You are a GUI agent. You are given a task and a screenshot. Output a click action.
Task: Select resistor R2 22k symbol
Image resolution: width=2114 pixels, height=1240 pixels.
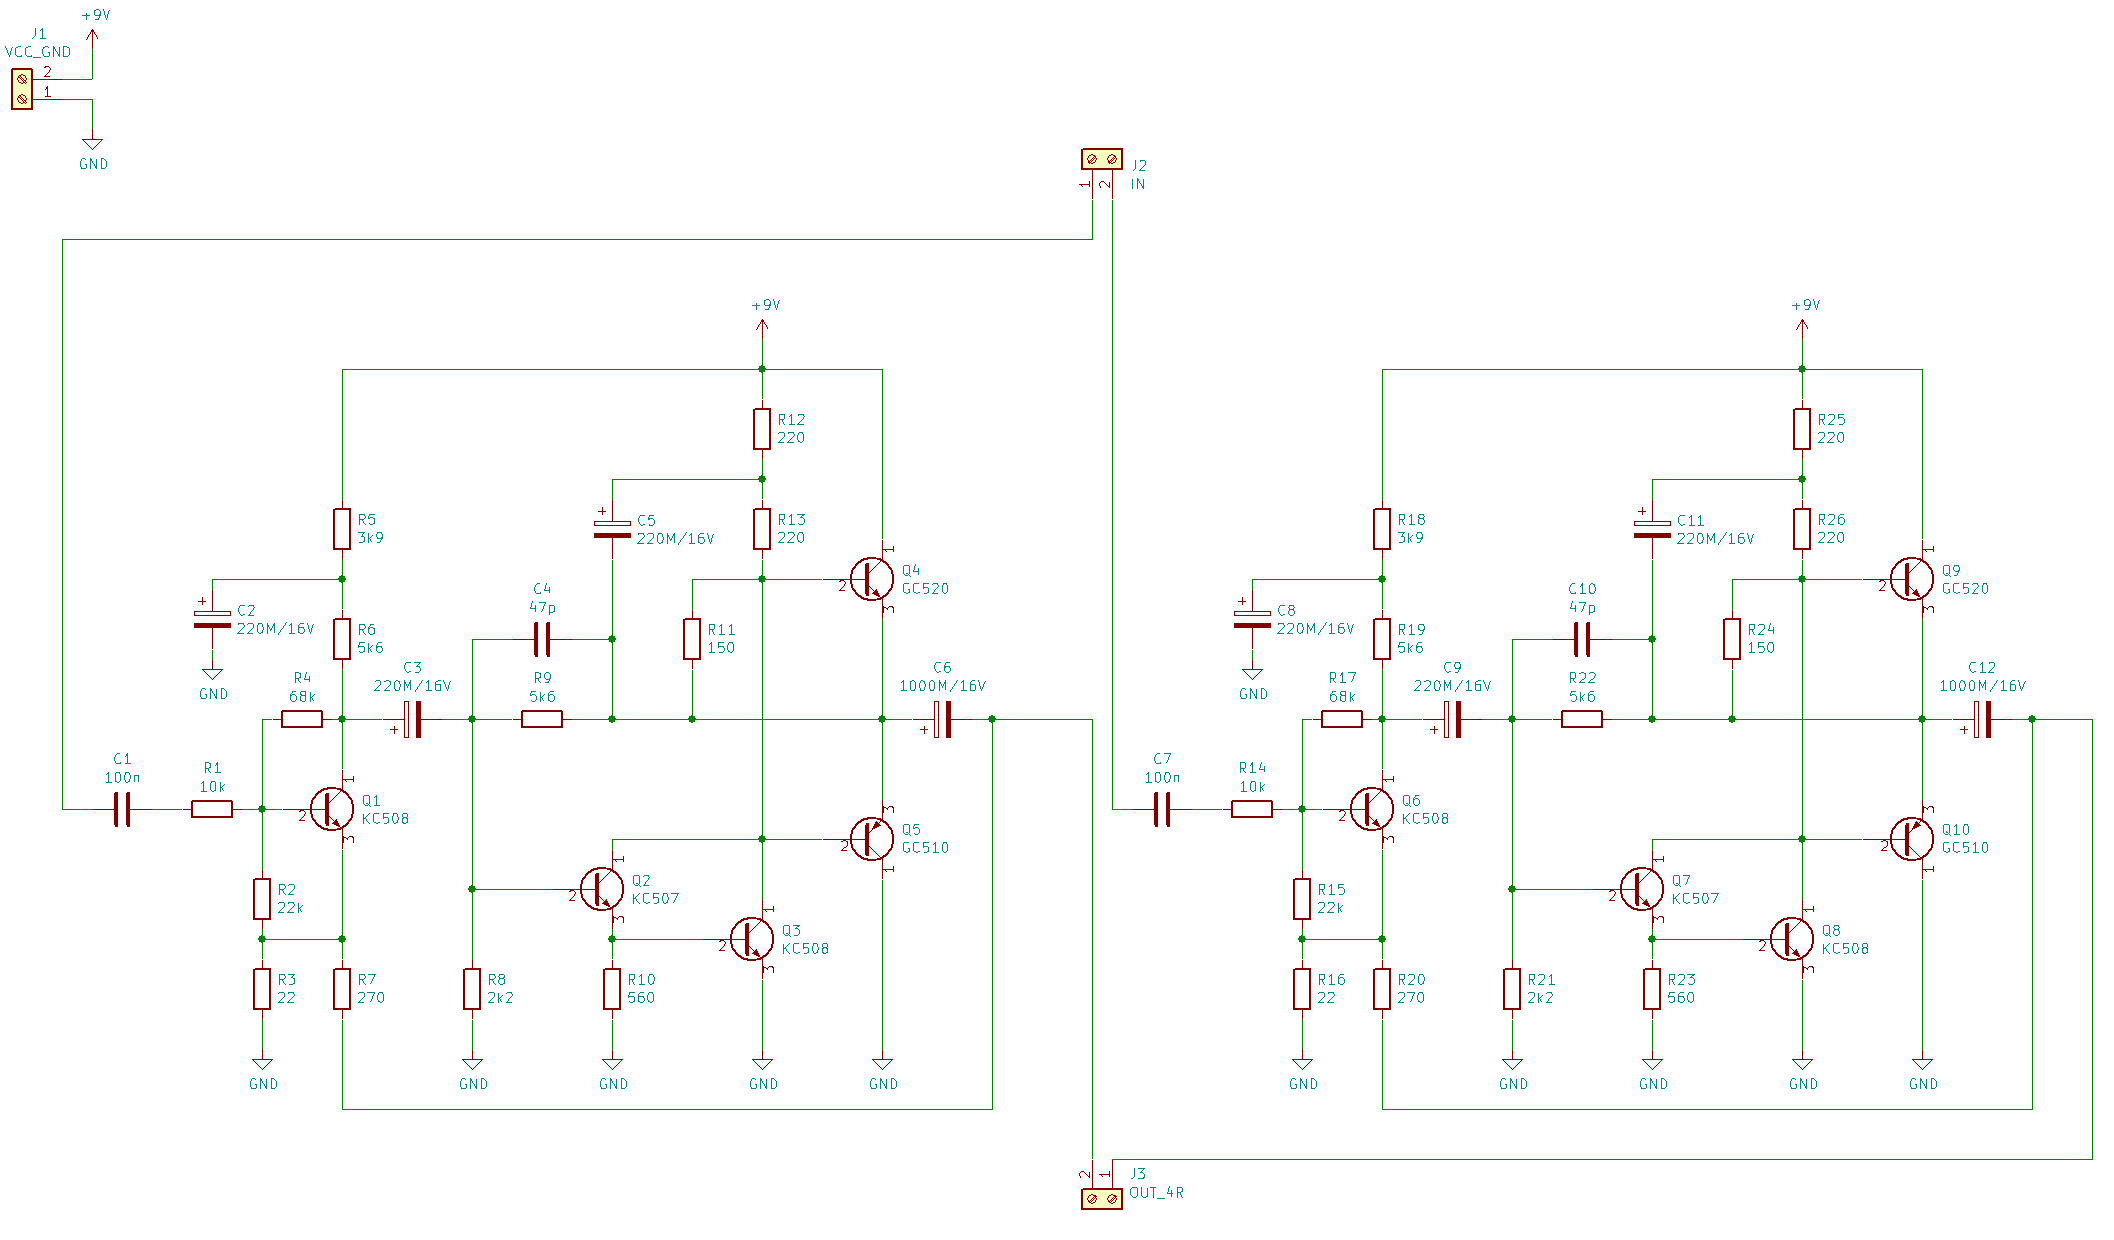(262, 899)
